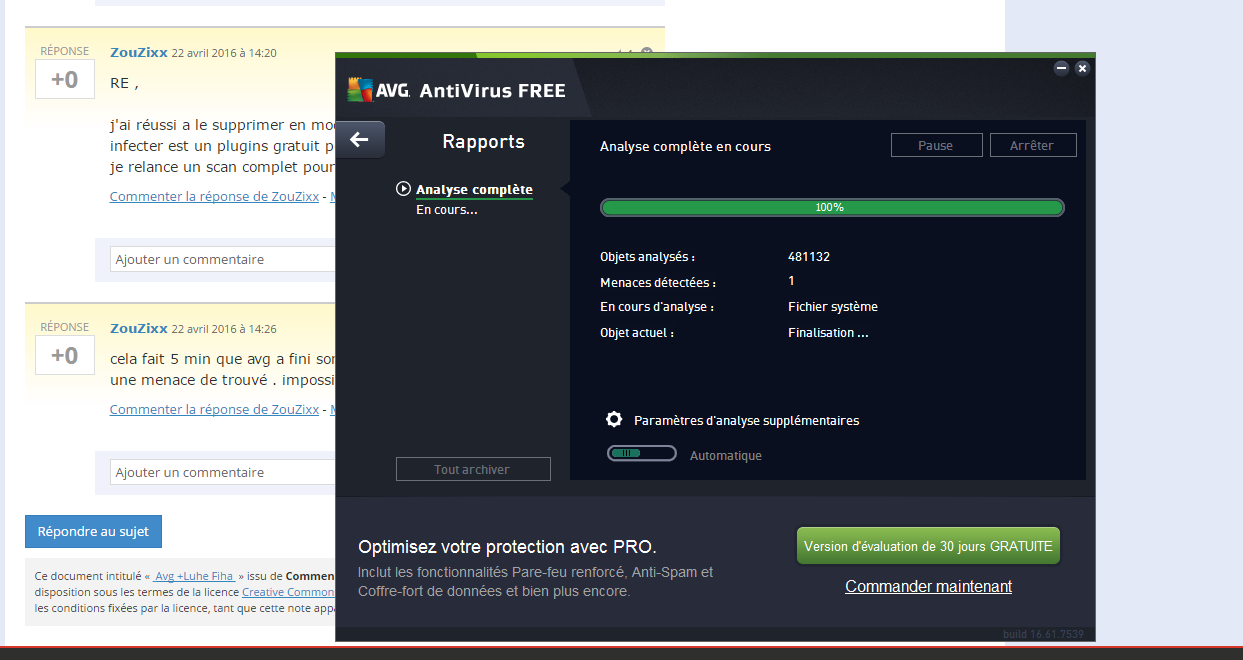Comment on ZouZixx's 14:20 reply via link
1243x660 pixels.
click(214, 196)
